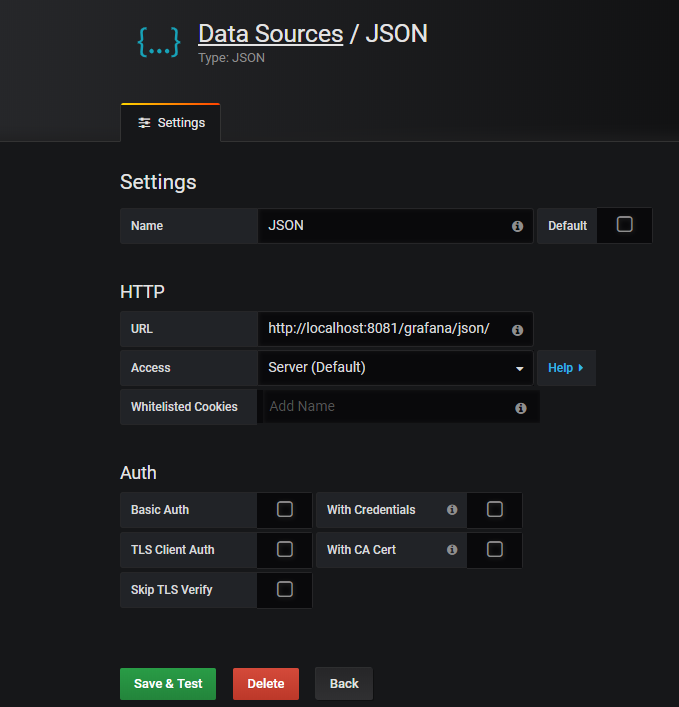Click the 'Whitelisted Cookies' label
The image size is (679, 707).
tap(184, 407)
